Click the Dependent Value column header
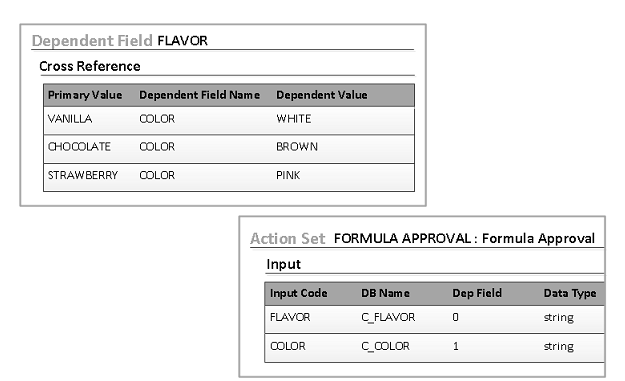Viewport: 625px width, 381px height. tap(322, 95)
